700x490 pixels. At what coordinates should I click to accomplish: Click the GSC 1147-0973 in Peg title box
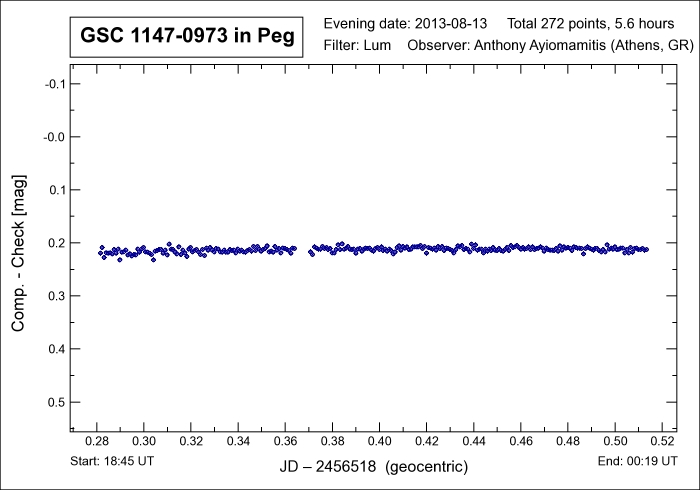182,38
